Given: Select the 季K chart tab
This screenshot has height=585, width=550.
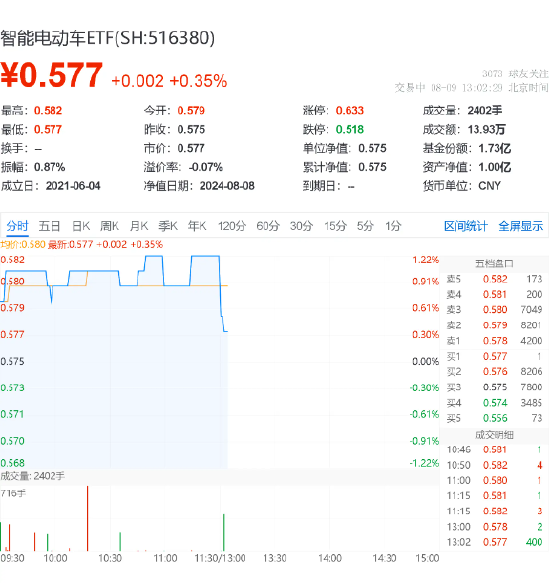Looking at the screenshot, I should 168,226.
